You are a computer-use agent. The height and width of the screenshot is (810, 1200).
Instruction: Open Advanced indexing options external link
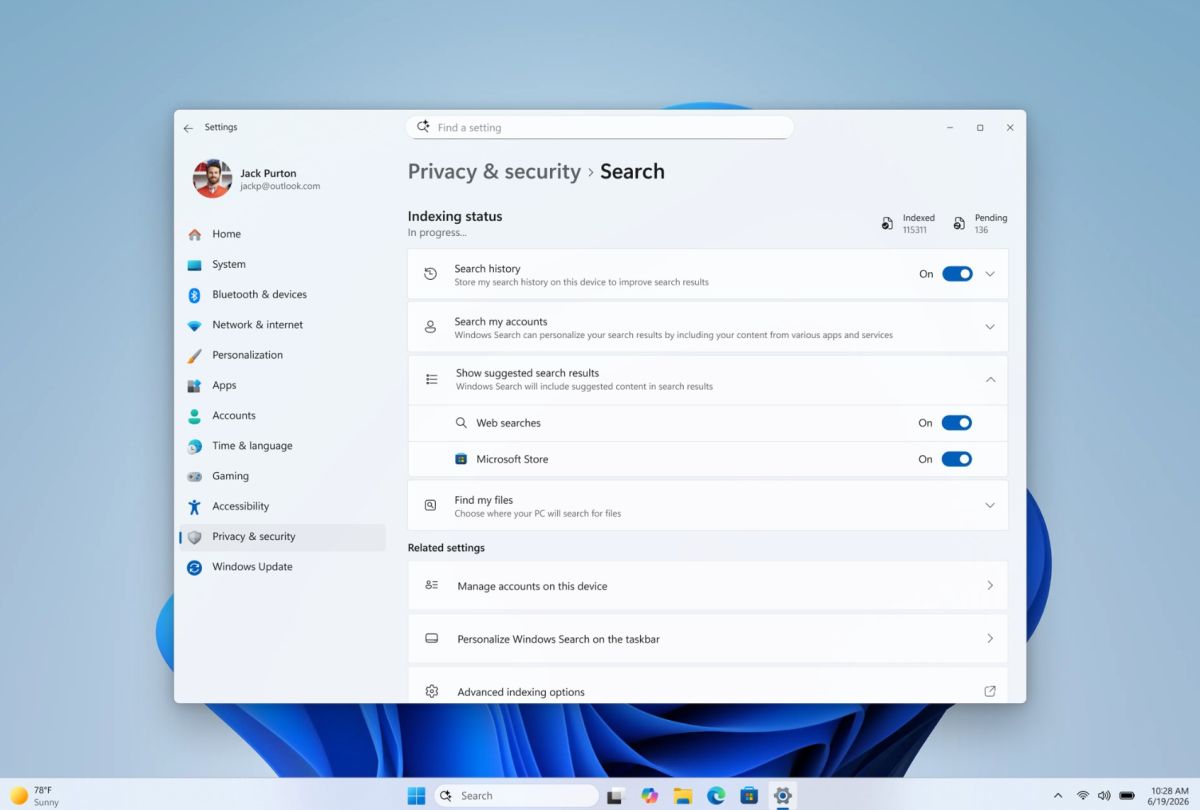click(x=990, y=691)
